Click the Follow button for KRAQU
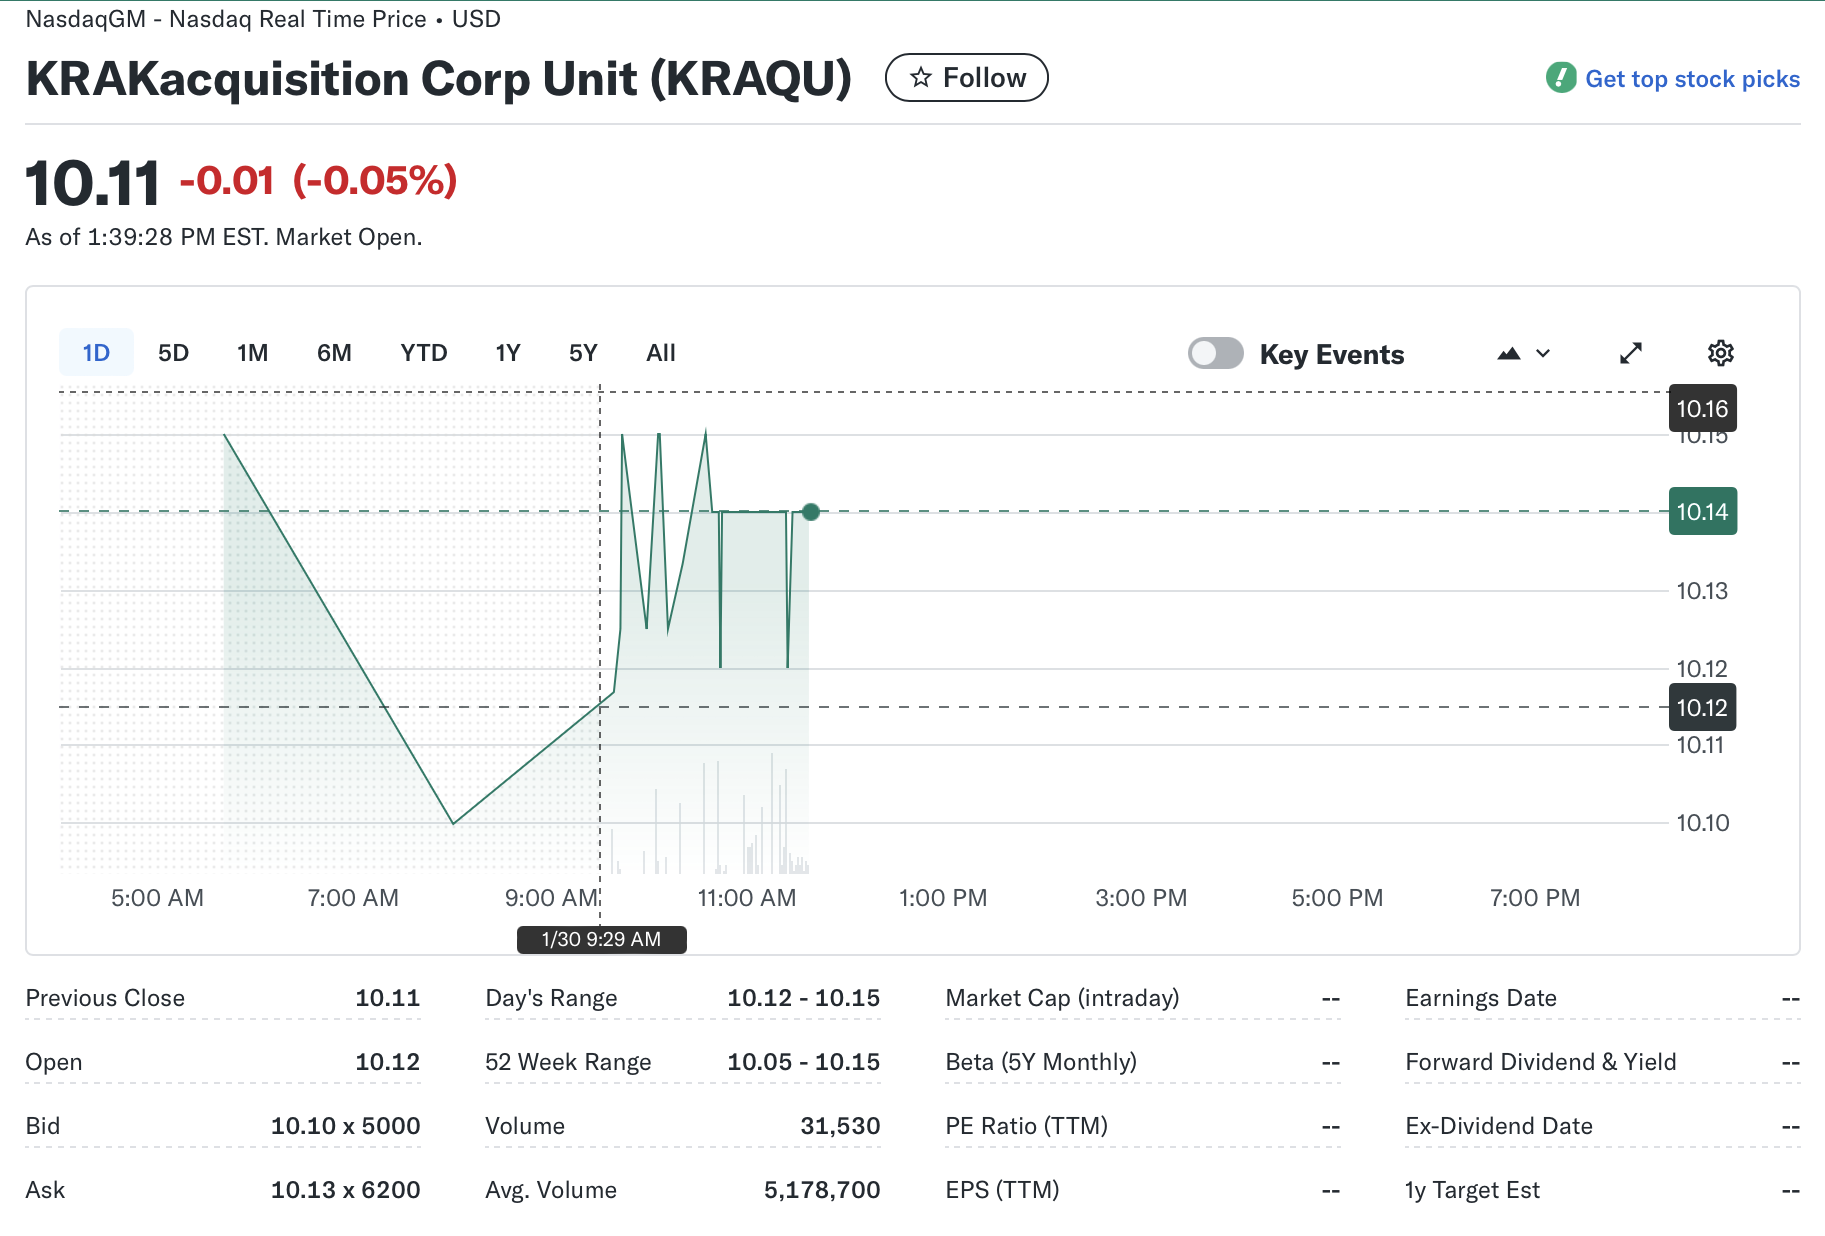1825x1236 pixels. tap(966, 77)
